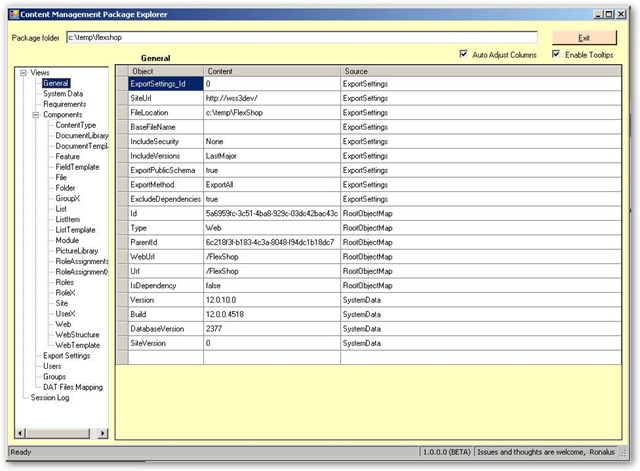Click the ParentId GUID value cell
This screenshot has width=640, height=471.
pyautogui.click(x=272, y=242)
